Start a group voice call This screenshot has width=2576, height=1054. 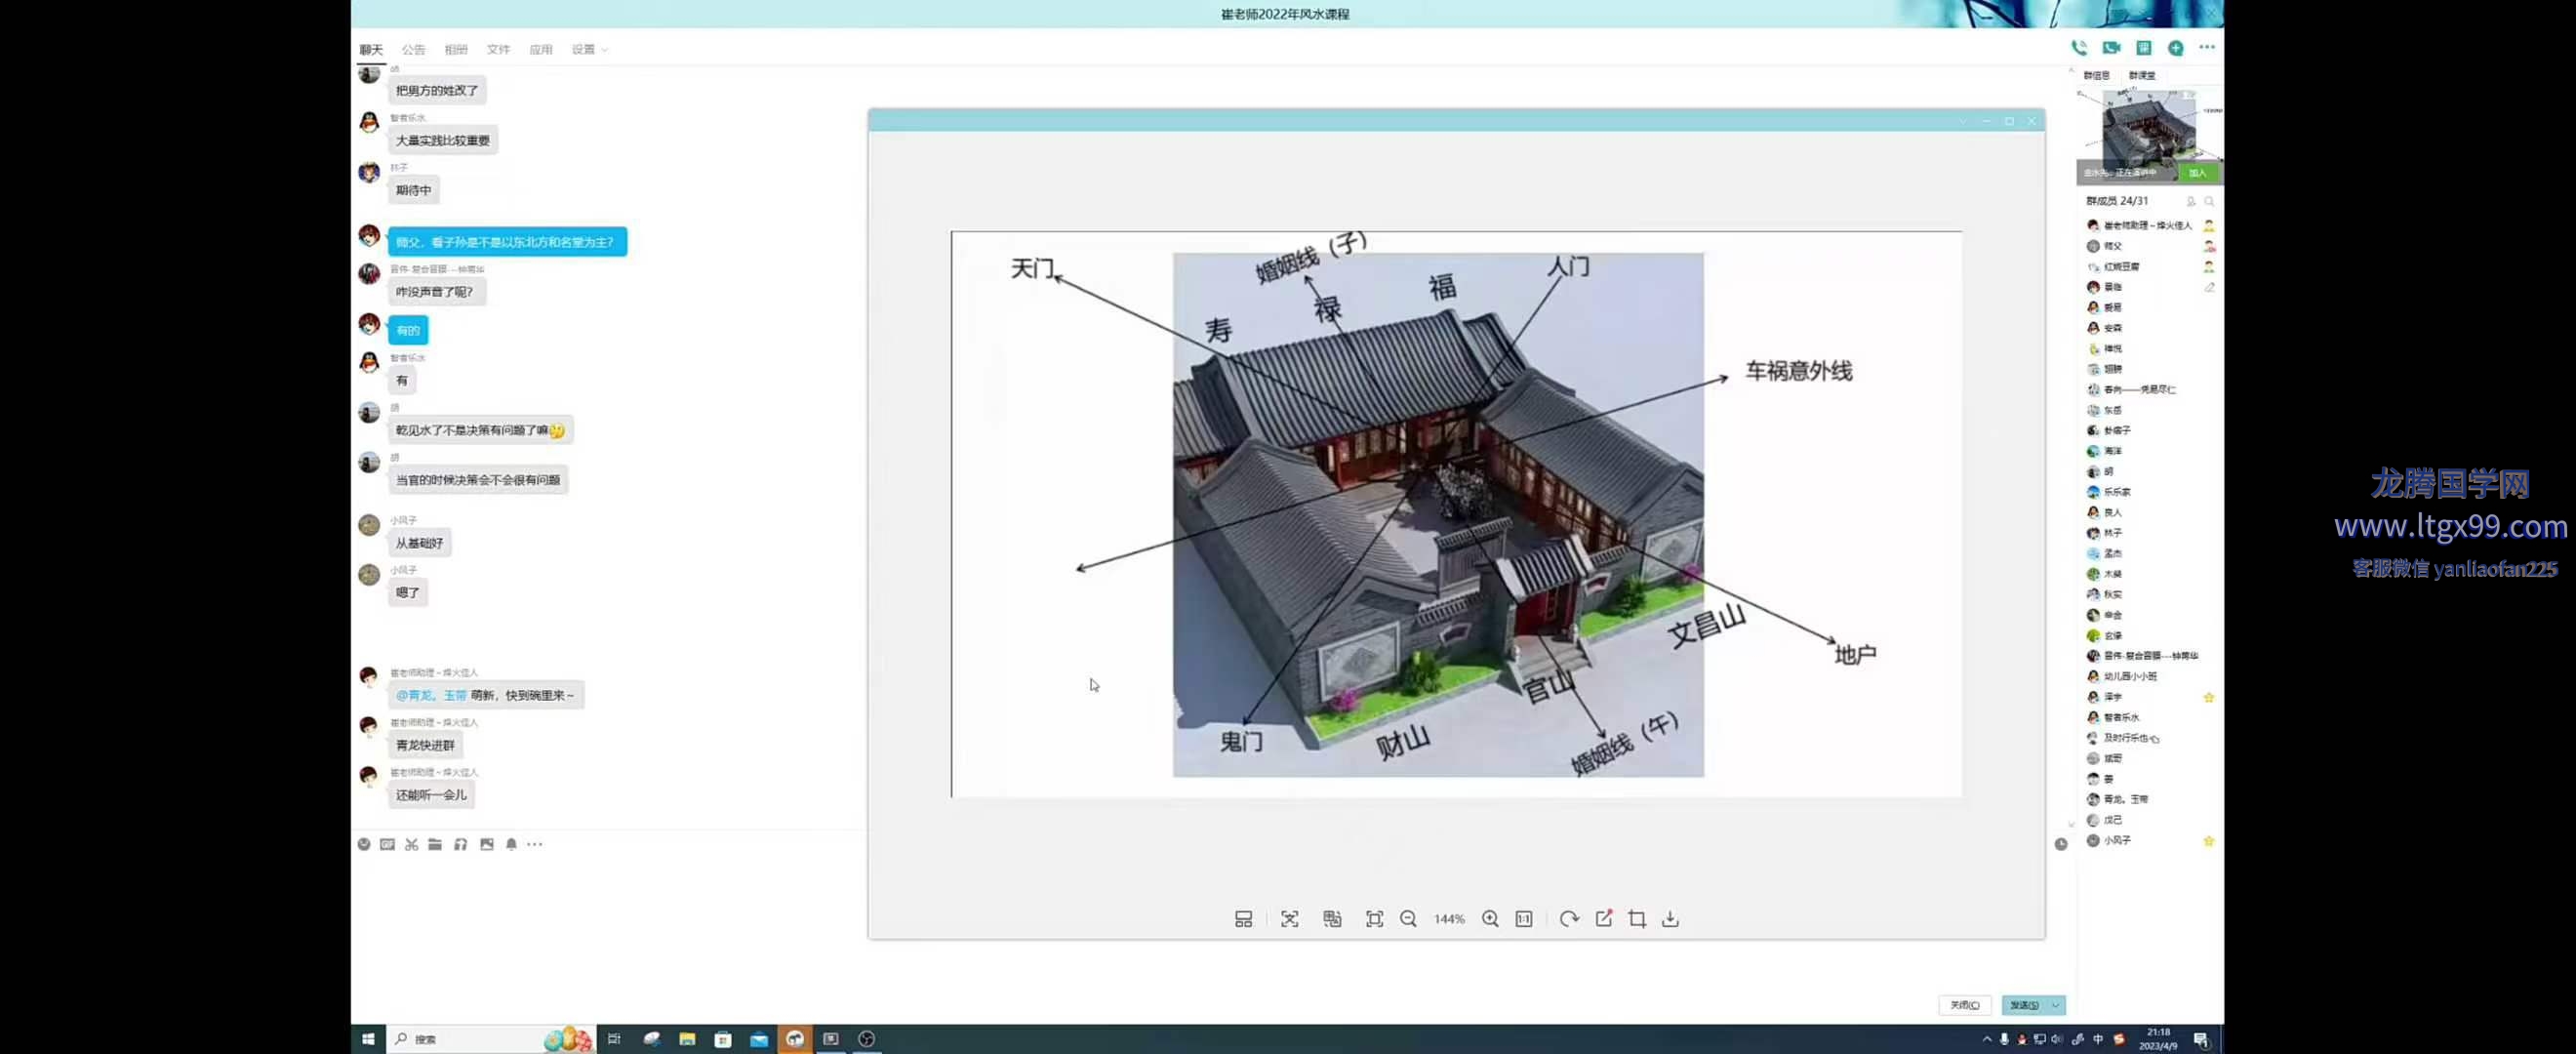click(x=2079, y=48)
